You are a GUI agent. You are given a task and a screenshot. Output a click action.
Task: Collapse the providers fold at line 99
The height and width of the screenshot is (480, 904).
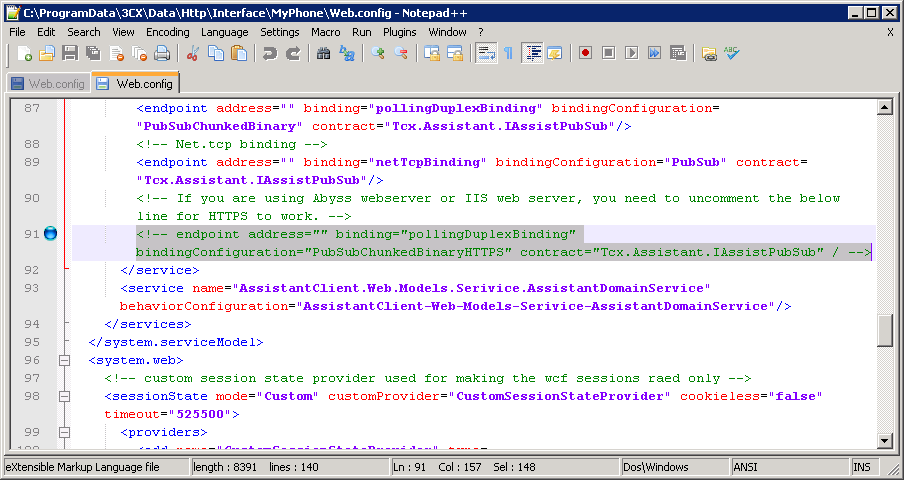point(64,432)
